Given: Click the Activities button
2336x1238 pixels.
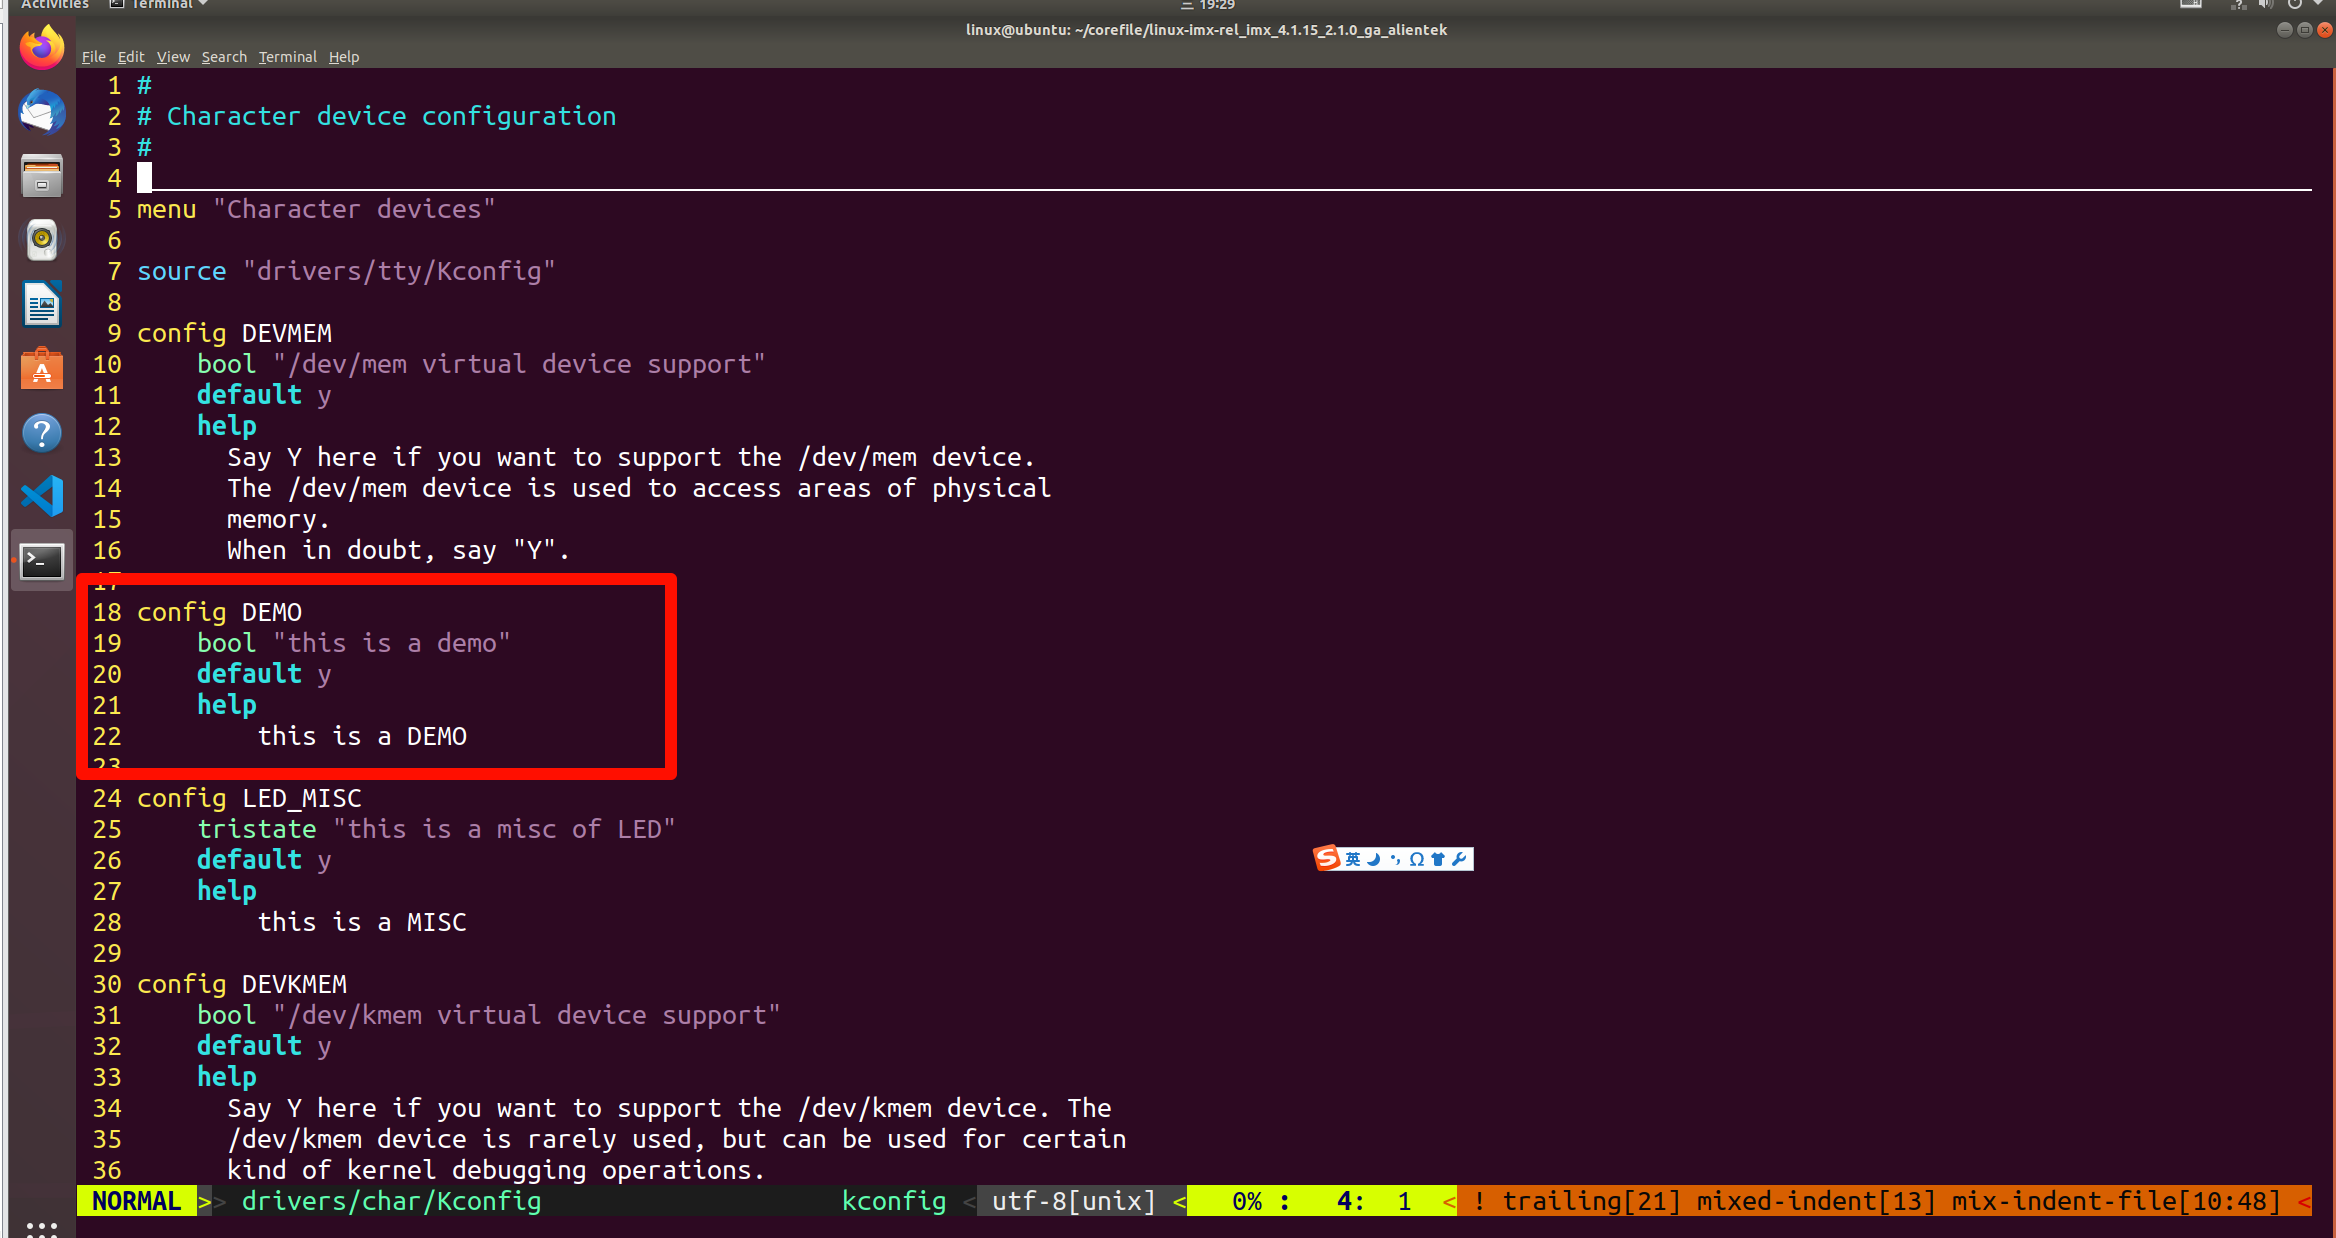Looking at the screenshot, I should point(54,4).
